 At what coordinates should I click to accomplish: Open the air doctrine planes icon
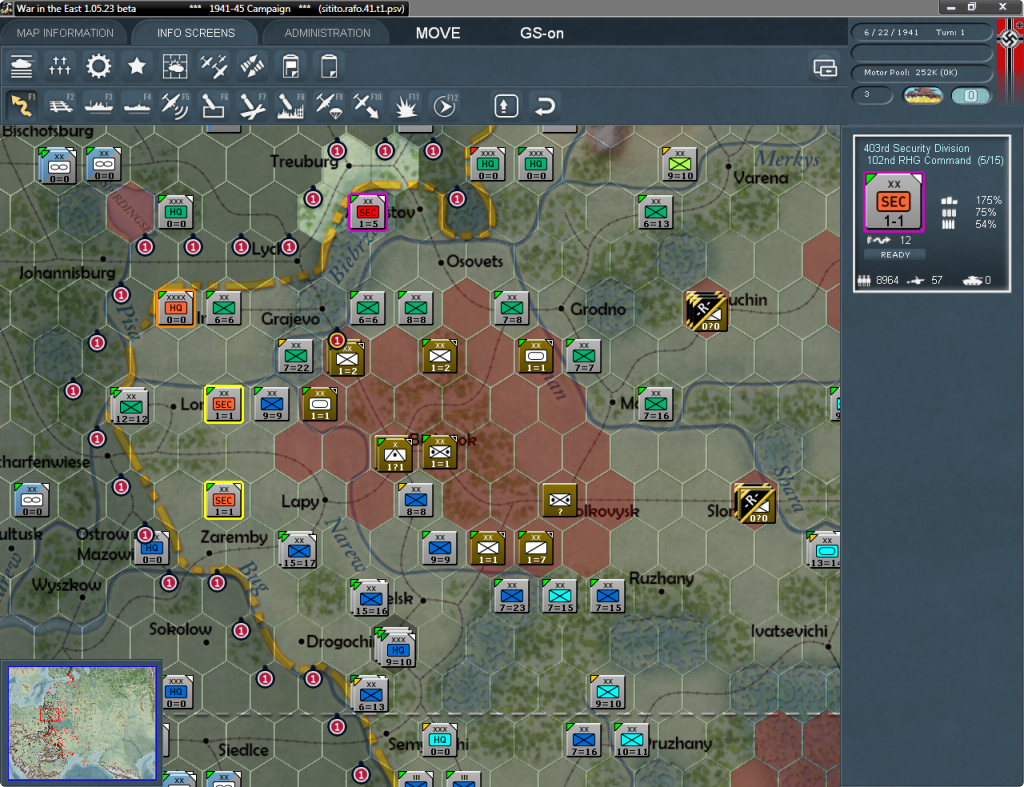pyautogui.click(x=214, y=66)
